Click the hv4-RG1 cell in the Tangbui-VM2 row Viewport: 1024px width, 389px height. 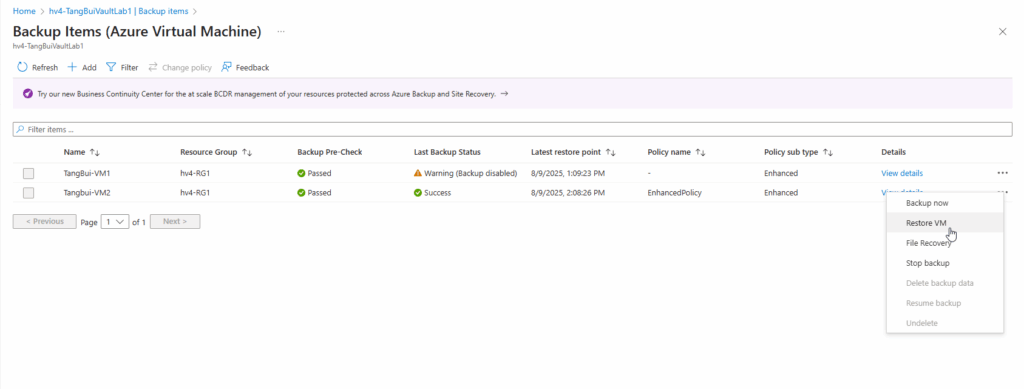195,193
